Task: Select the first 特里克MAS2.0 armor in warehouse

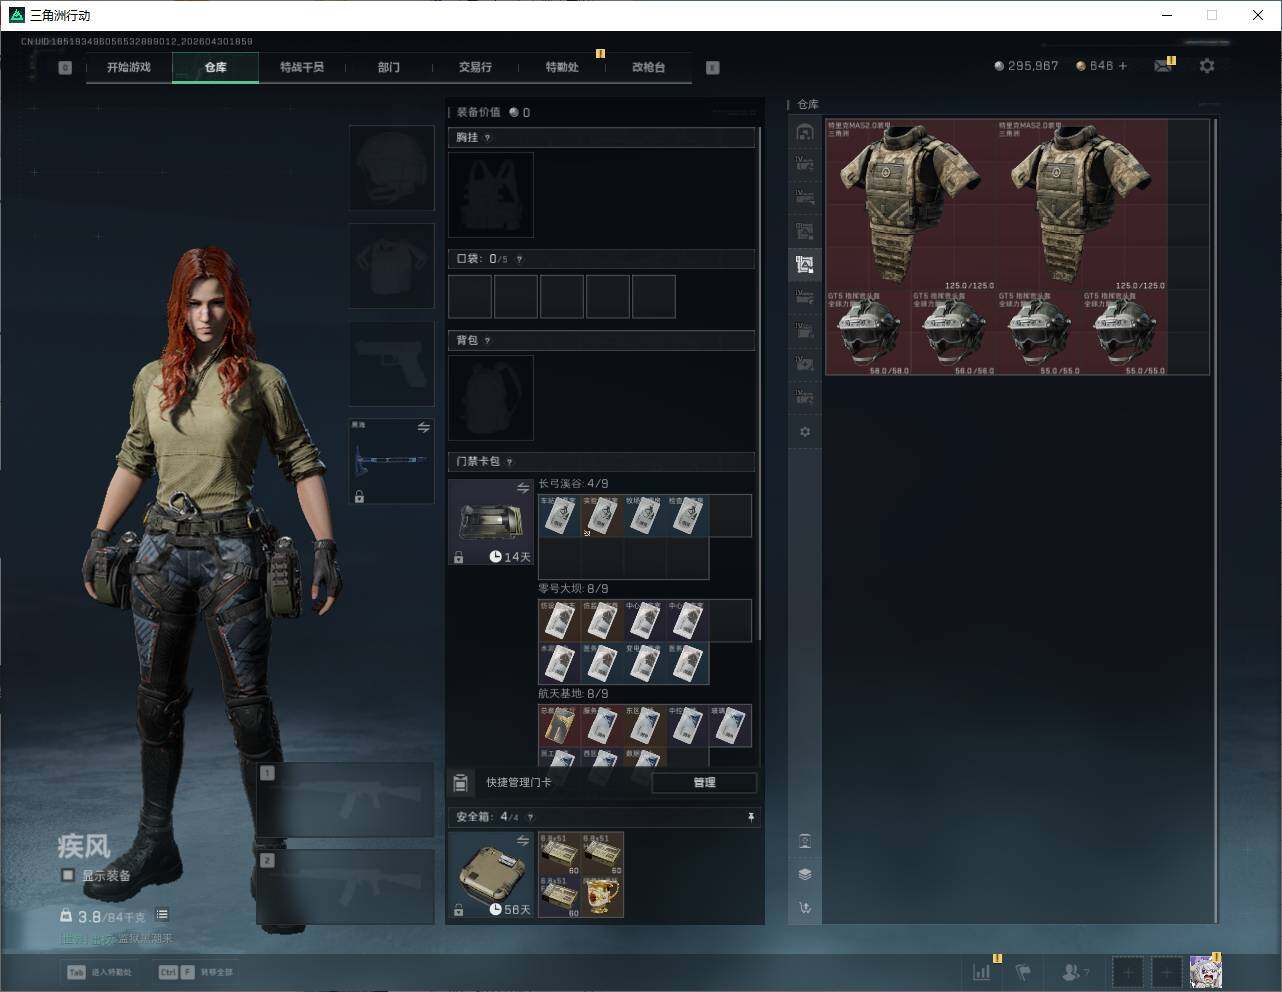Action: tap(911, 205)
